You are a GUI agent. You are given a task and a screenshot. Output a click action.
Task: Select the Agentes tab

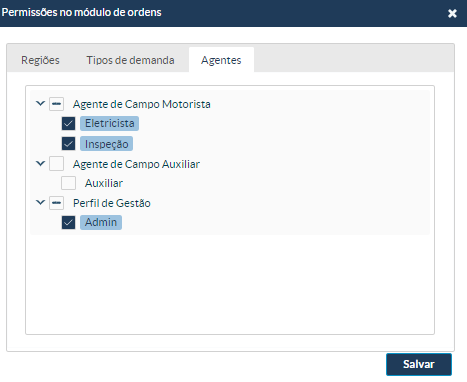[221, 60]
